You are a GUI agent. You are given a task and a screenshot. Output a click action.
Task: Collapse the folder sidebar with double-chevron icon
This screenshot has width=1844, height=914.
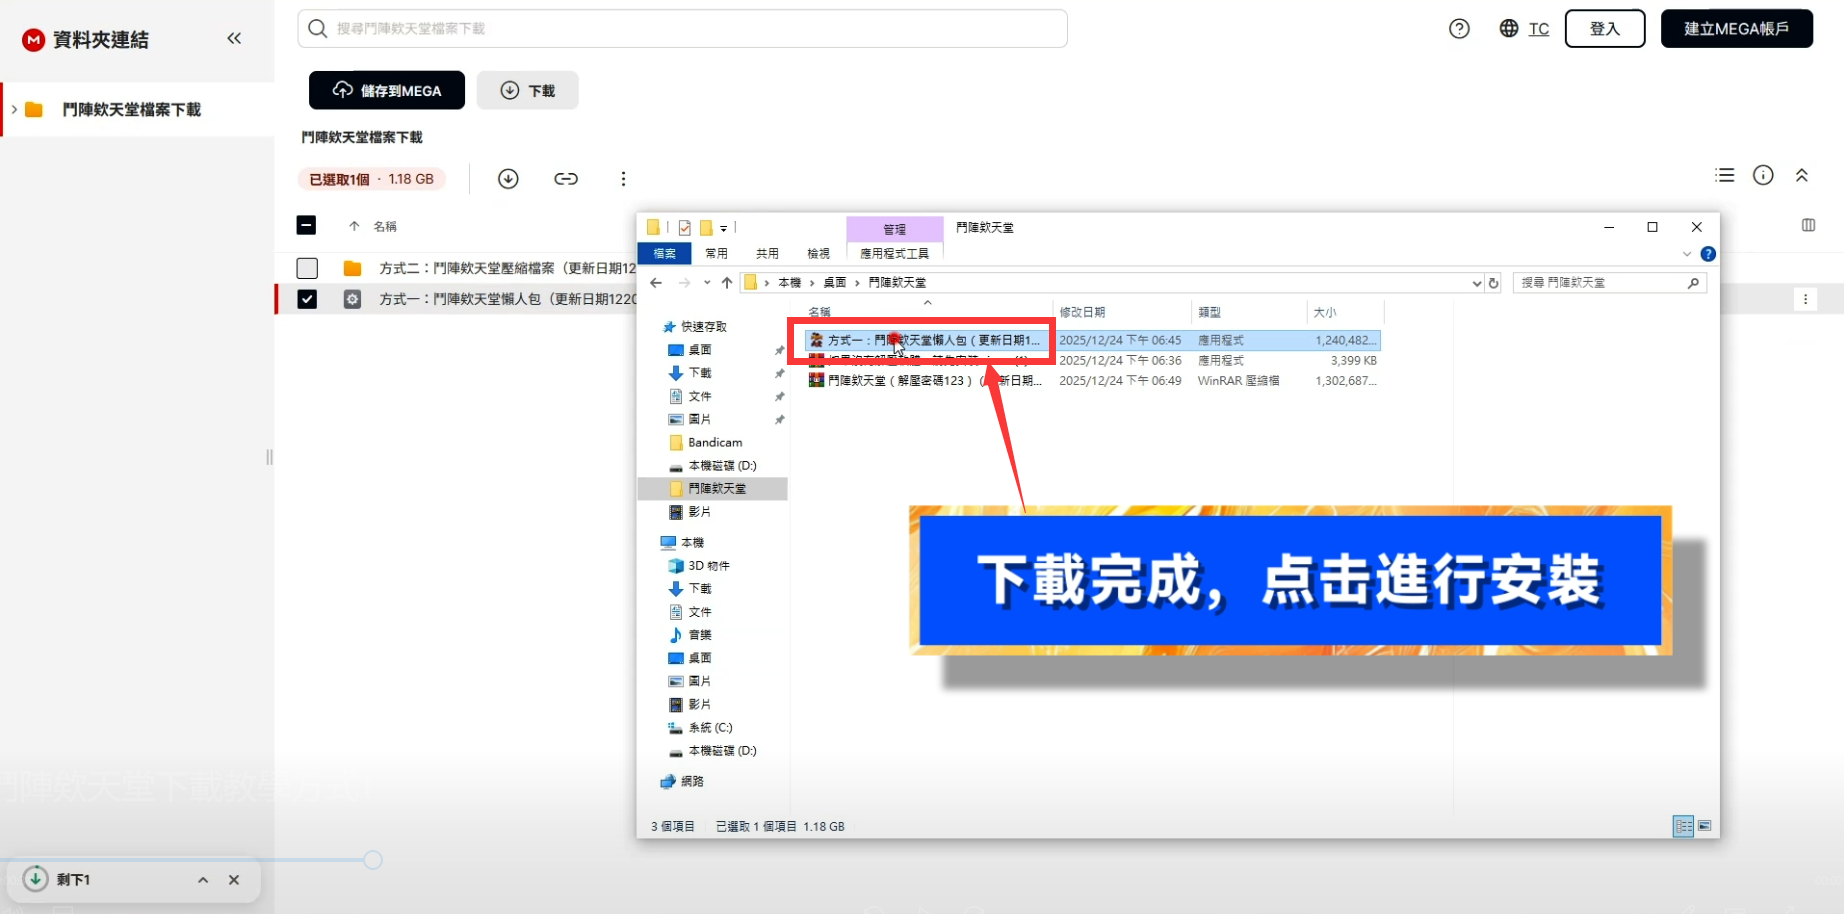pyautogui.click(x=234, y=38)
